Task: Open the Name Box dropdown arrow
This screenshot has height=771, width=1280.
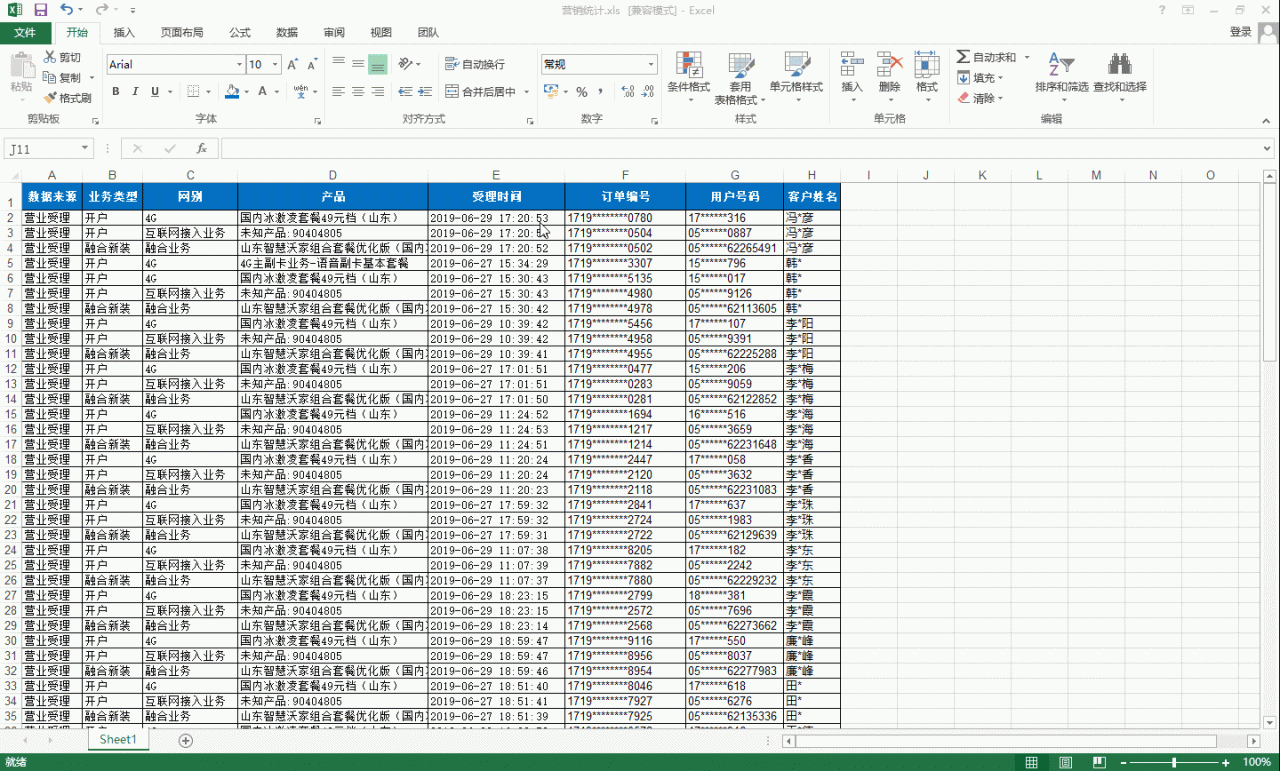Action: 84,149
